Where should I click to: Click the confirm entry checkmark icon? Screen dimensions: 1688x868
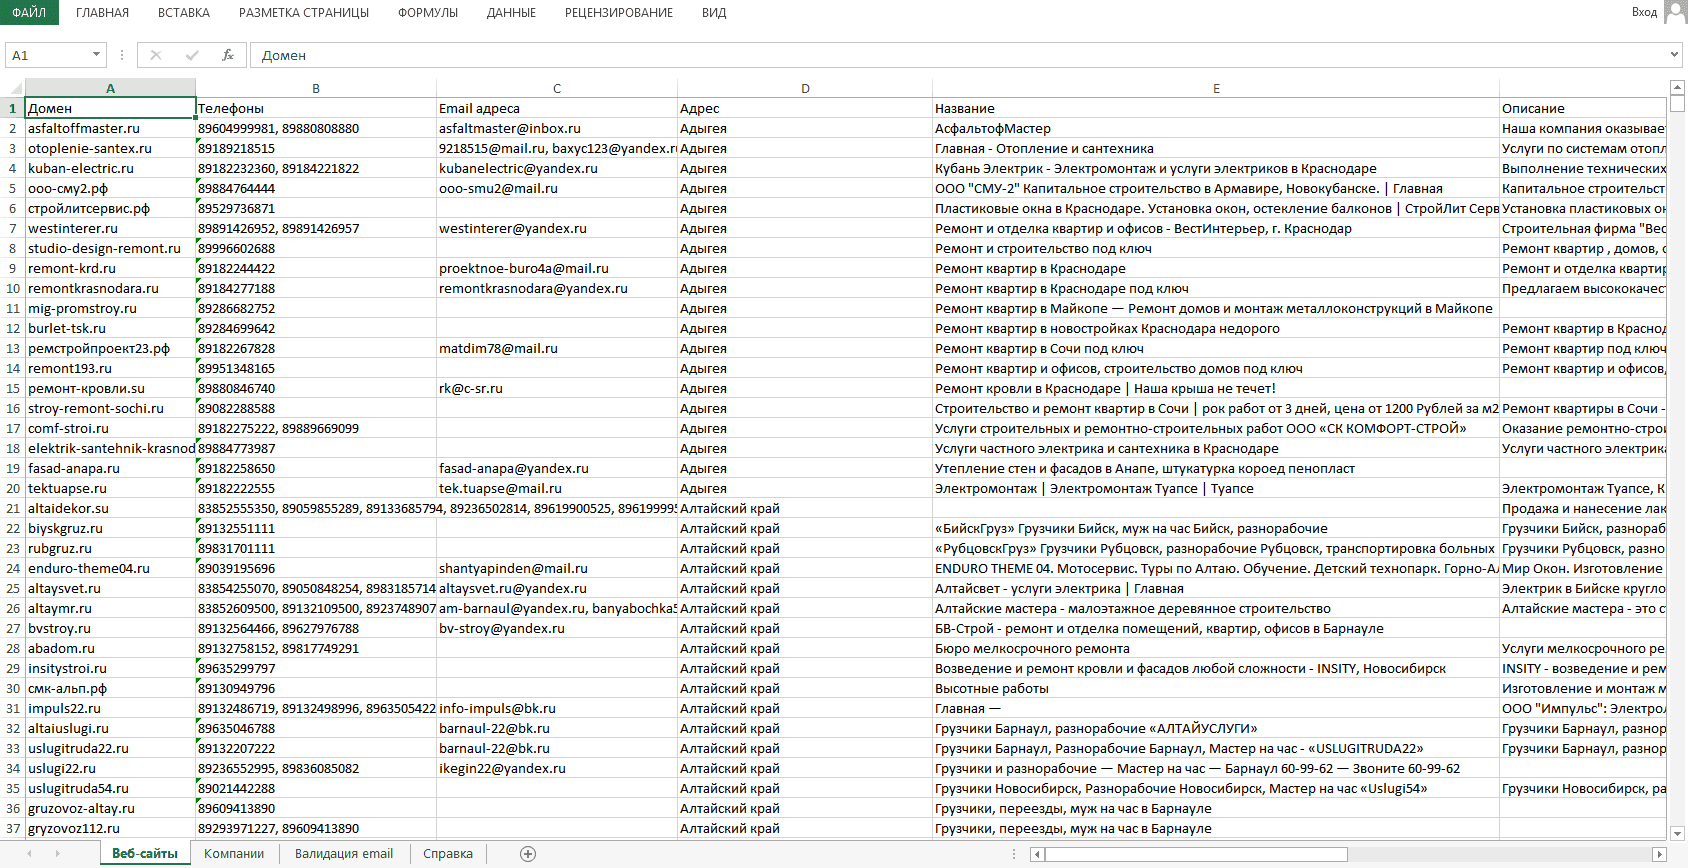192,55
